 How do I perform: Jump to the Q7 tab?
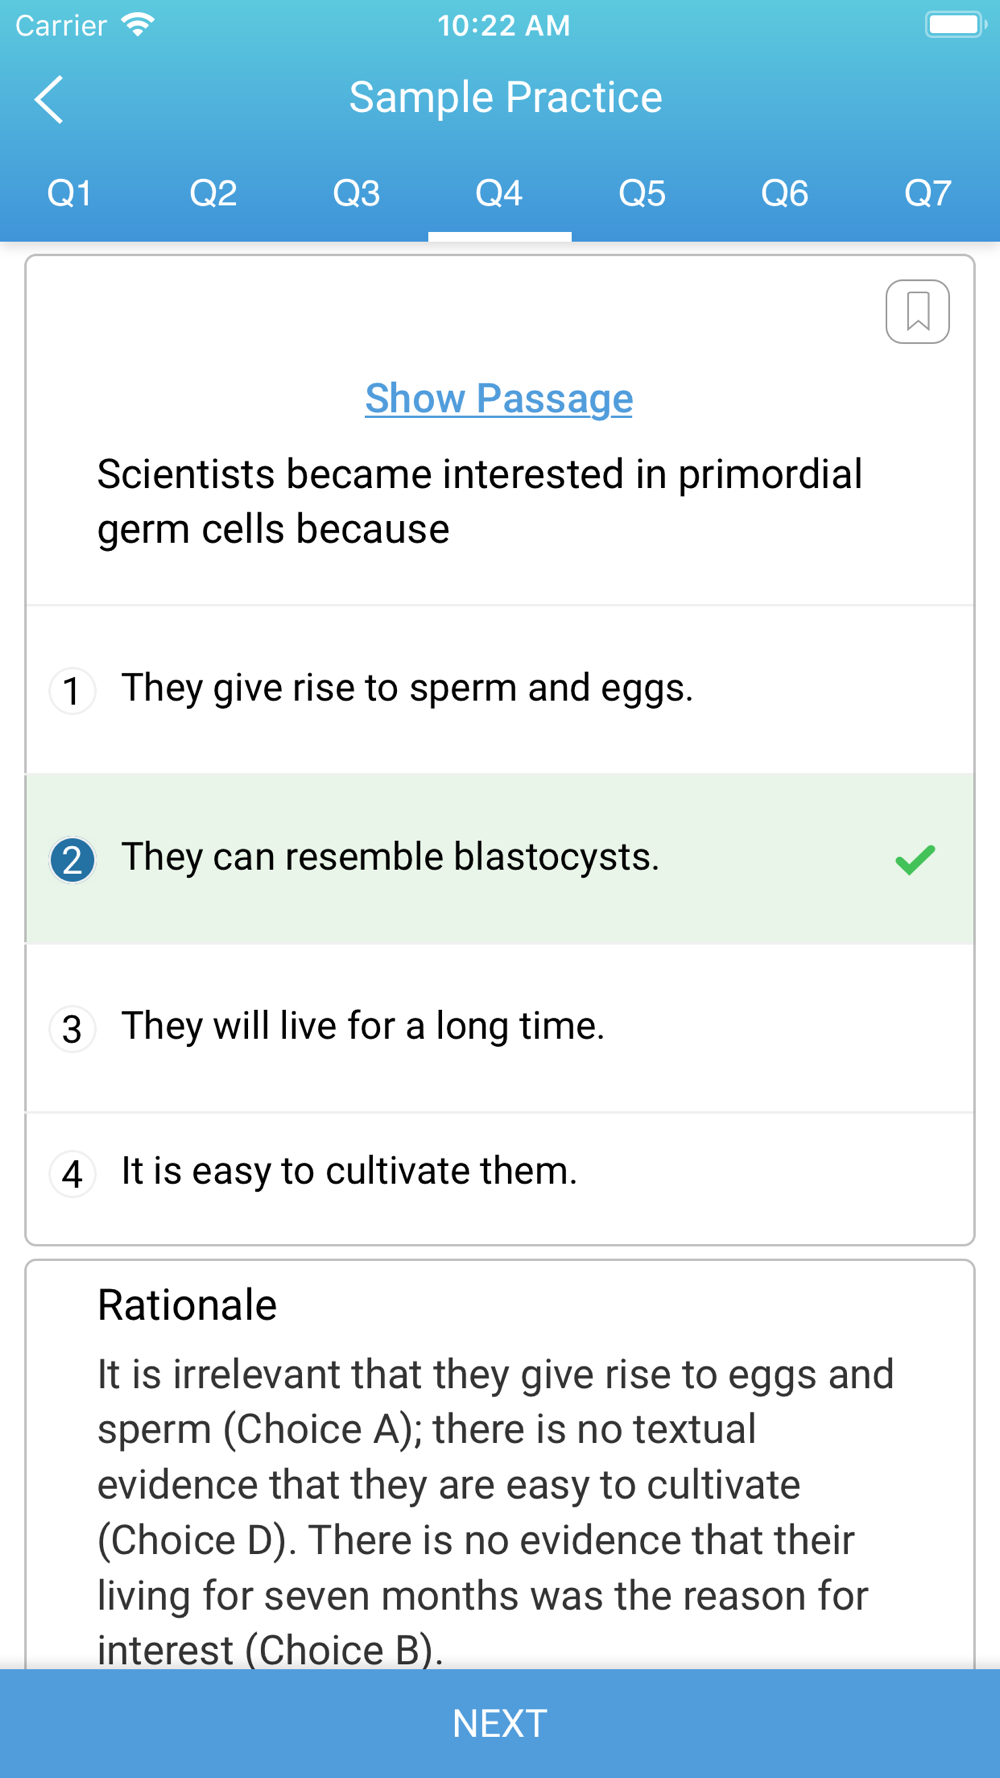928,193
